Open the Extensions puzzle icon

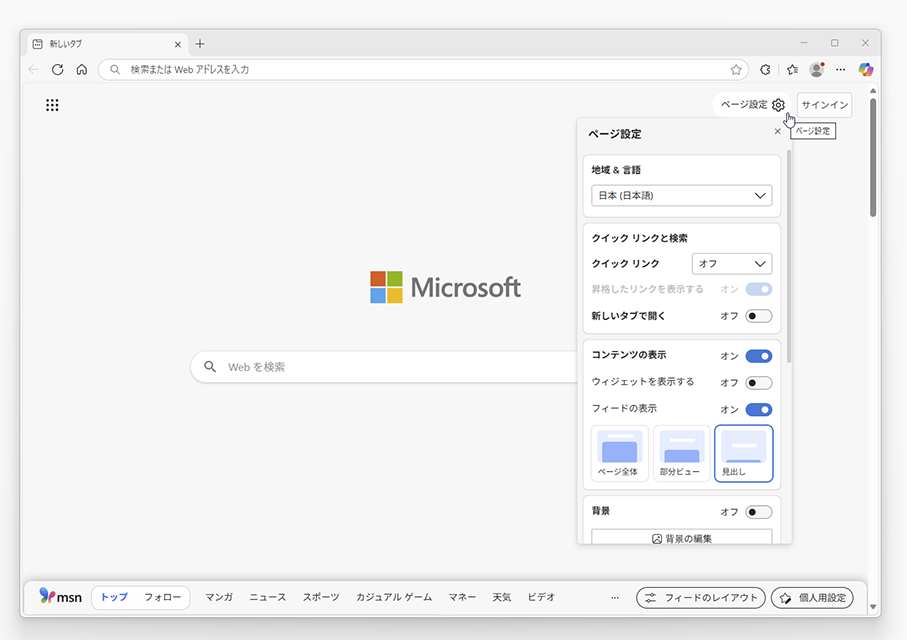tap(765, 69)
